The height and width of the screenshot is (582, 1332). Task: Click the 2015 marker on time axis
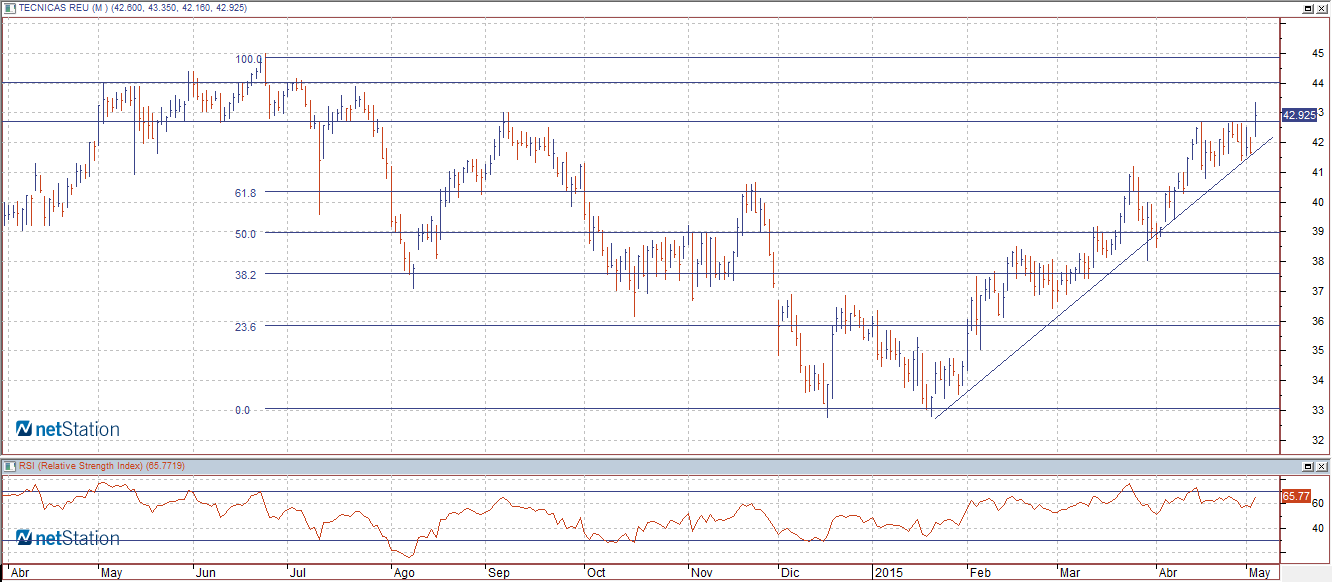click(887, 574)
